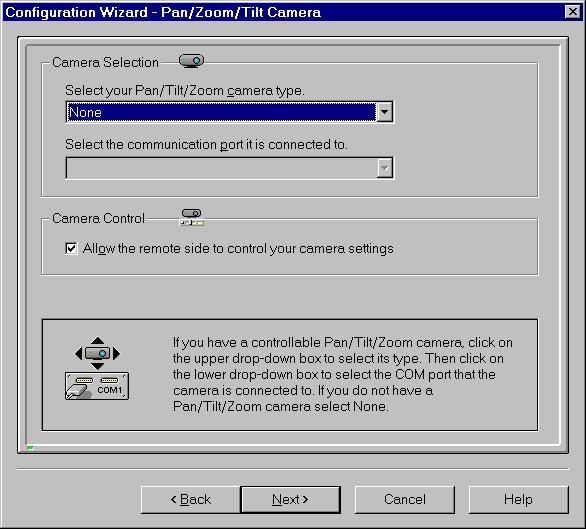Screen dimensions: 586x529
Task: Click the camera icon beside Camera Selection
Action: pos(191,61)
